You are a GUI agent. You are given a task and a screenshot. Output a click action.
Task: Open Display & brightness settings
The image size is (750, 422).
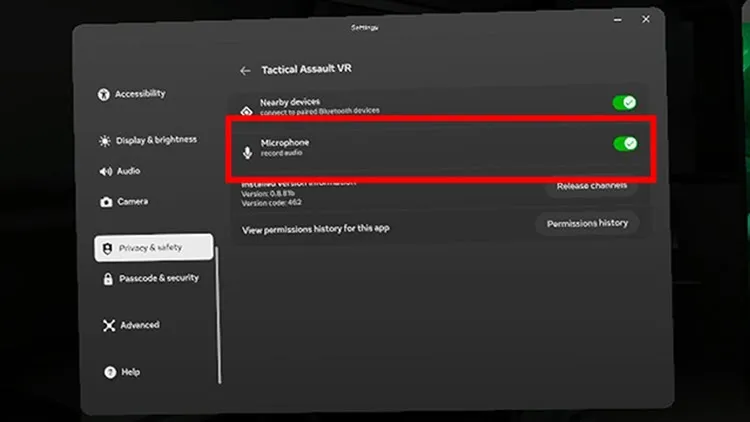(x=147, y=140)
